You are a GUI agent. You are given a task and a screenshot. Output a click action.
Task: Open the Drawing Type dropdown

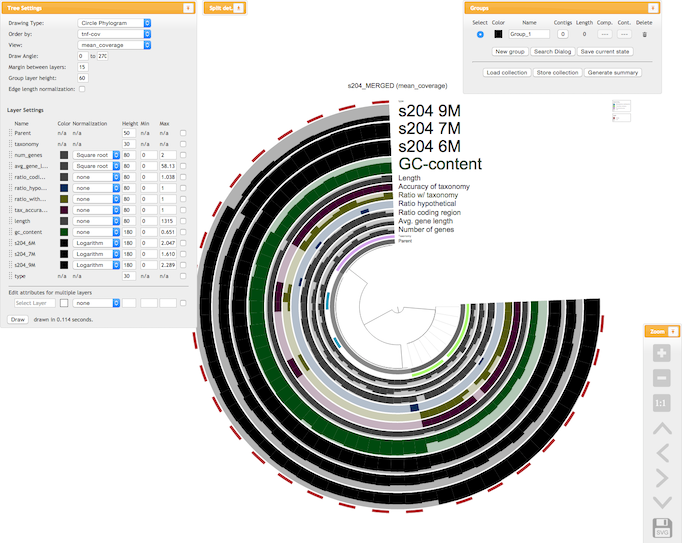click(x=114, y=23)
